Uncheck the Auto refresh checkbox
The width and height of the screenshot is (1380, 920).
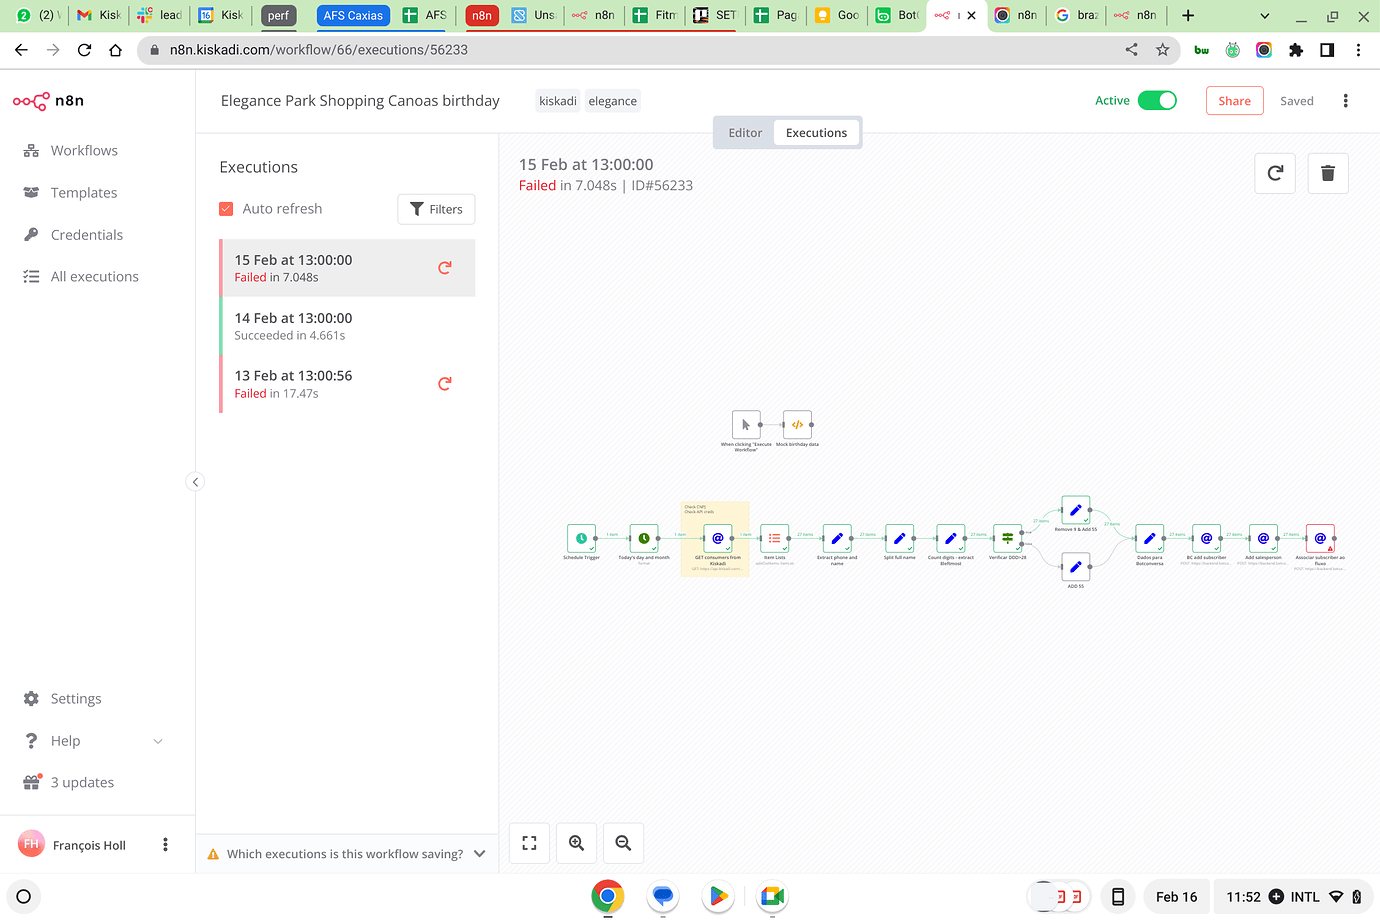pos(224,208)
